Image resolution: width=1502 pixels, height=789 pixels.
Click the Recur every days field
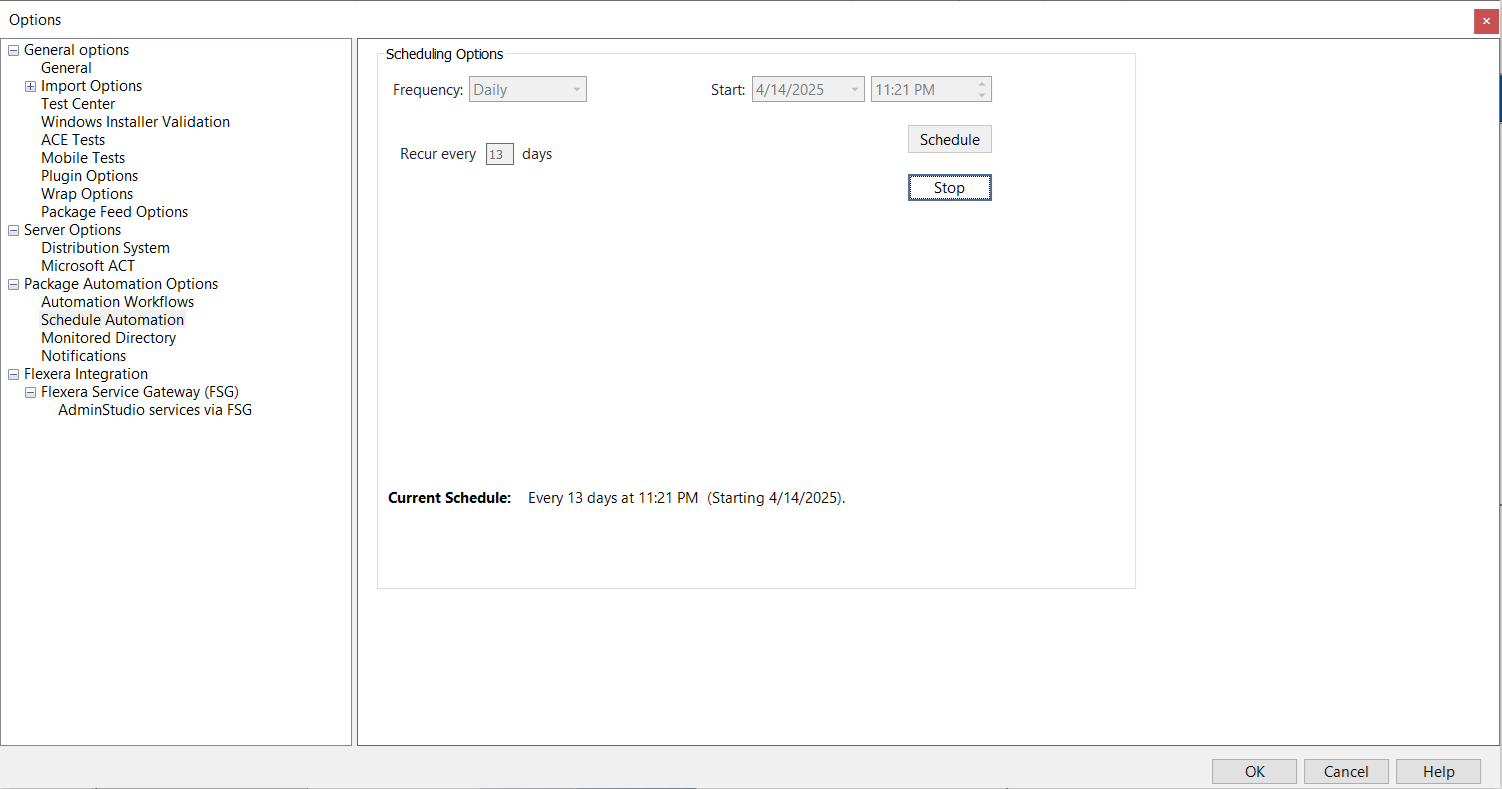(499, 154)
